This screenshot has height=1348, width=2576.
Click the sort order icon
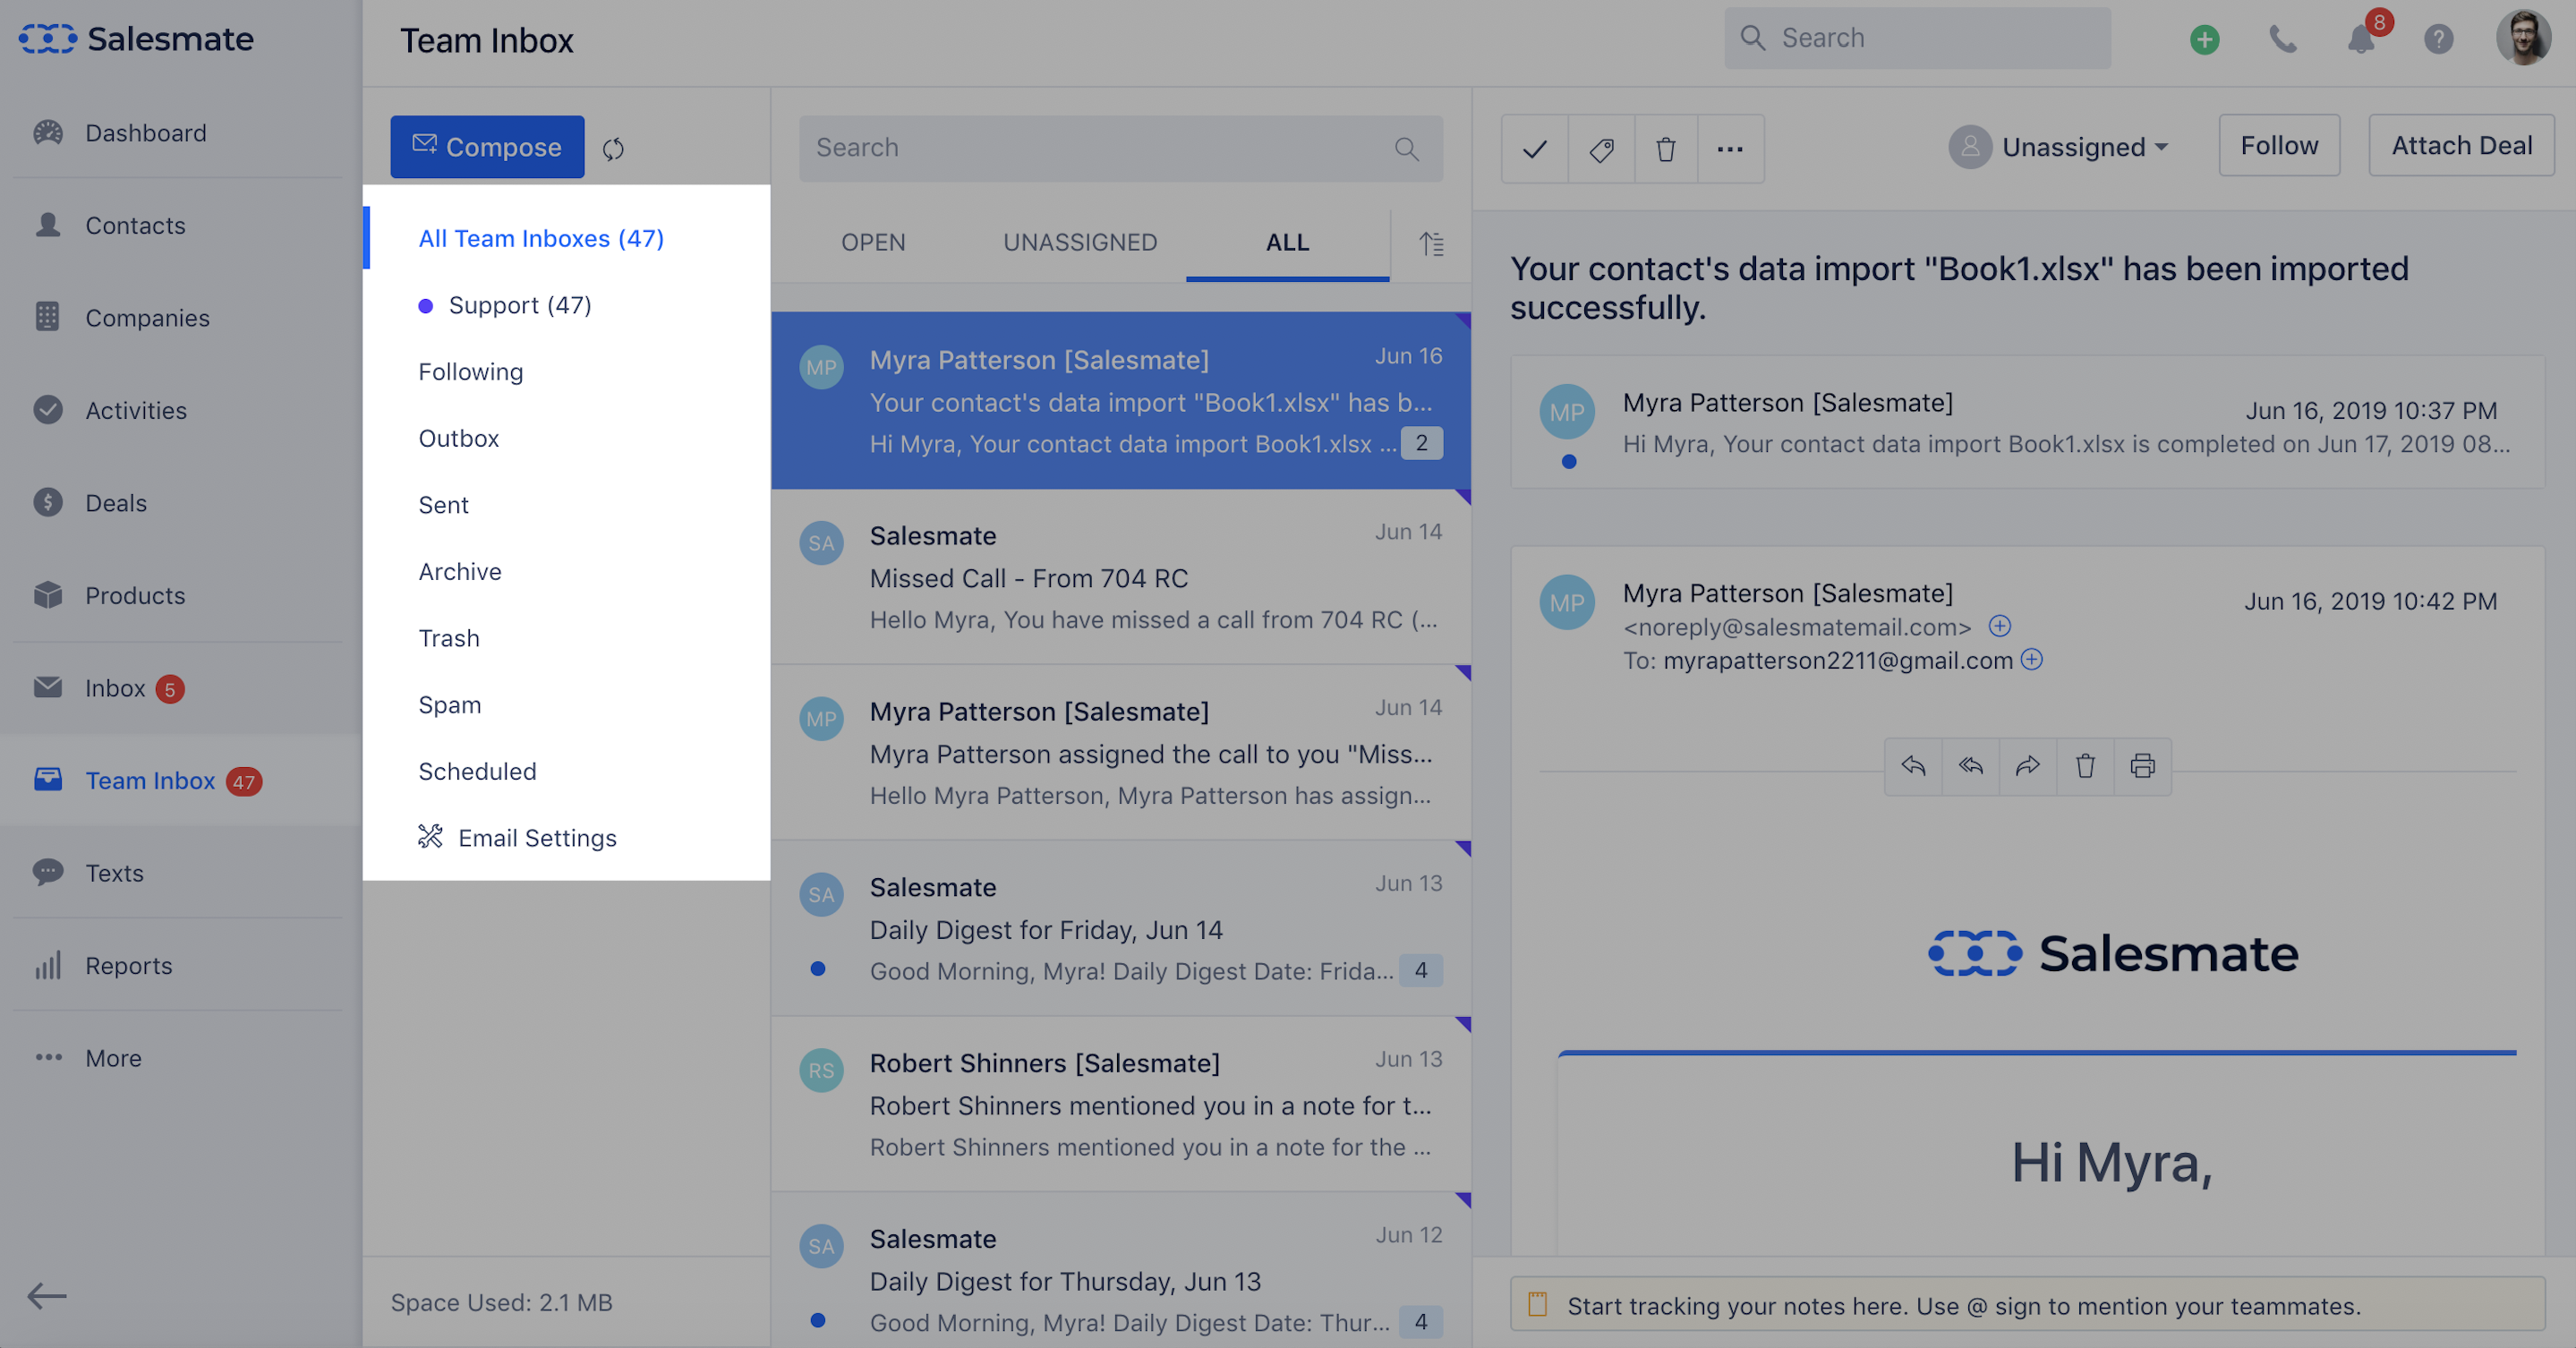[1432, 243]
